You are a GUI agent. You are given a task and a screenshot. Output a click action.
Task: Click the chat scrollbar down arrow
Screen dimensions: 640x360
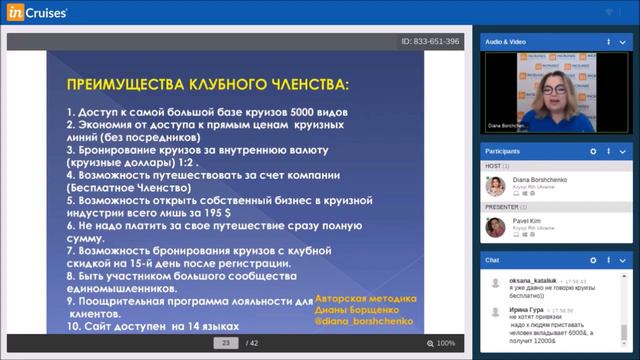click(624, 344)
